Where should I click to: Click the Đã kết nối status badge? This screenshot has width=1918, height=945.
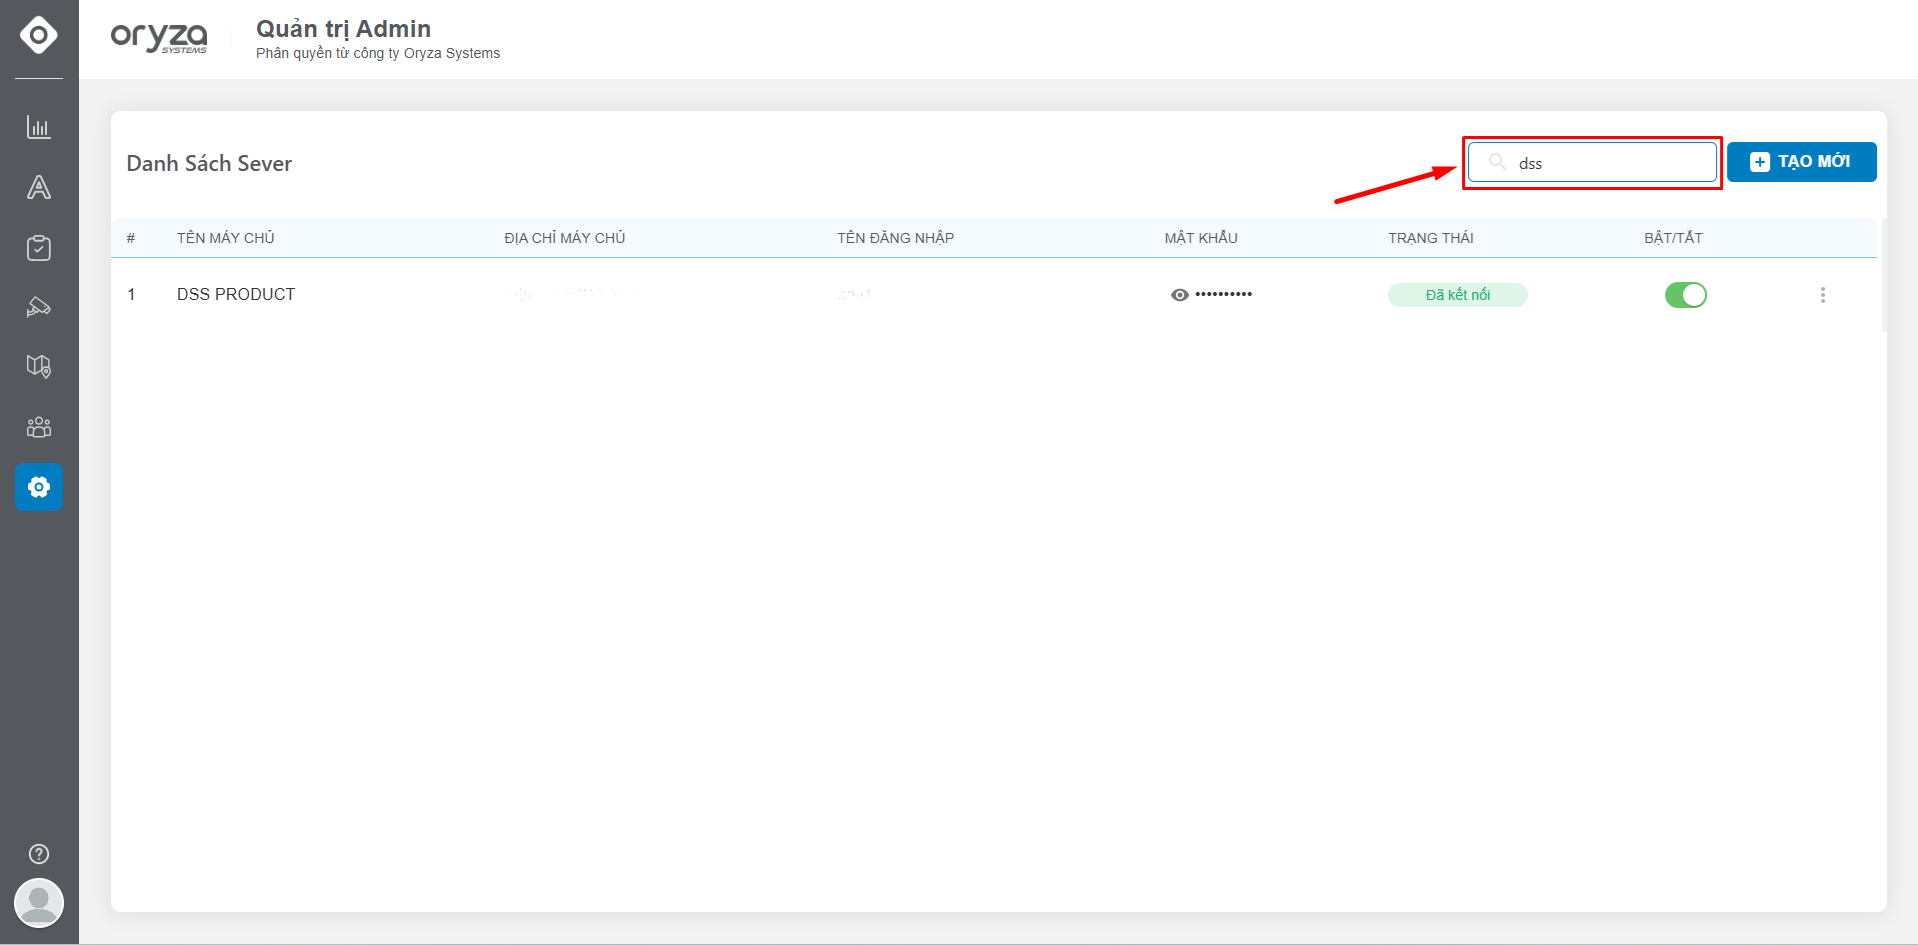click(x=1457, y=295)
